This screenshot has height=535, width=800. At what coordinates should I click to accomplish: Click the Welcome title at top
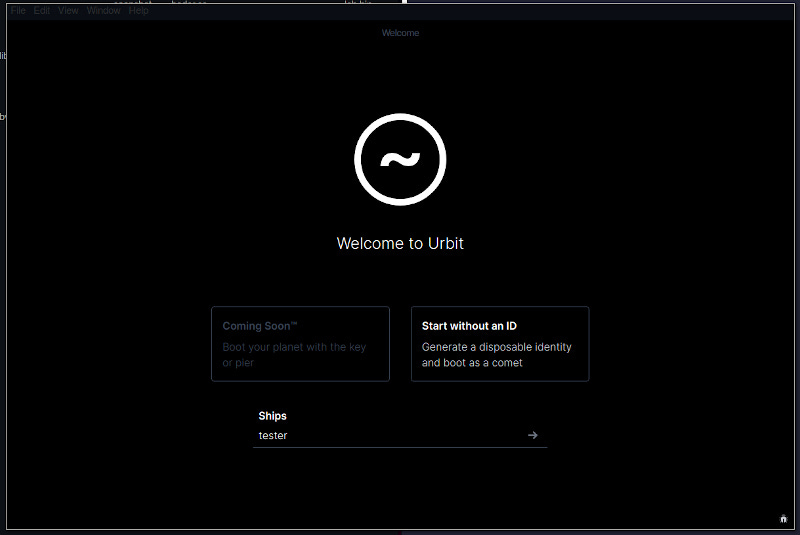point(400,33)
